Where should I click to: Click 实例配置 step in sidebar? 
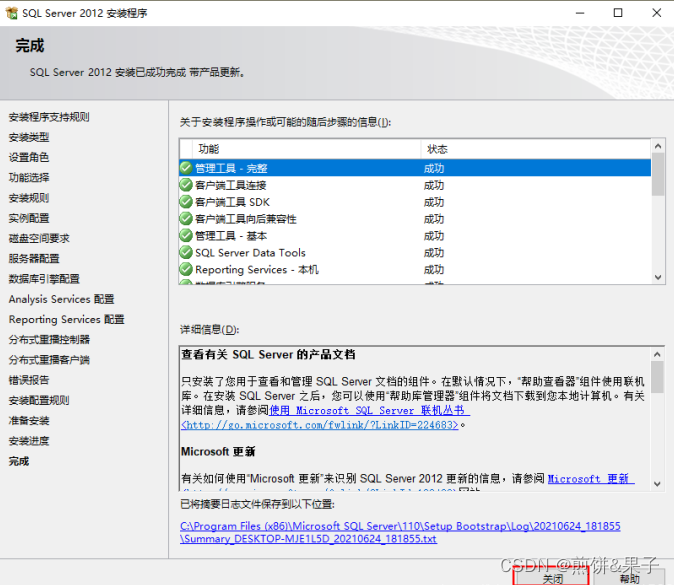coord(29,218)
